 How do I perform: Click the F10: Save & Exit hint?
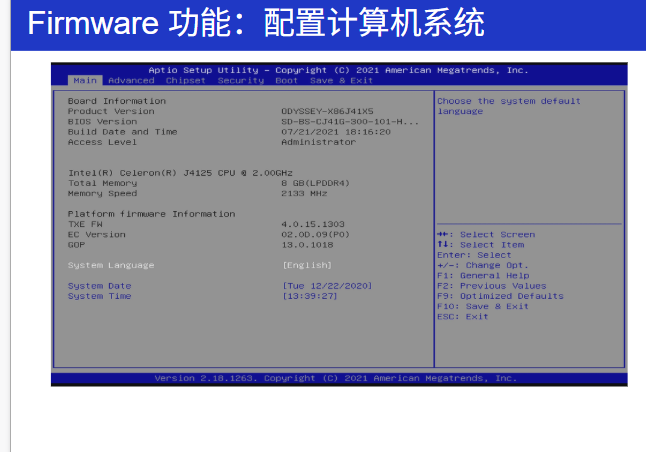pos(483,307)
